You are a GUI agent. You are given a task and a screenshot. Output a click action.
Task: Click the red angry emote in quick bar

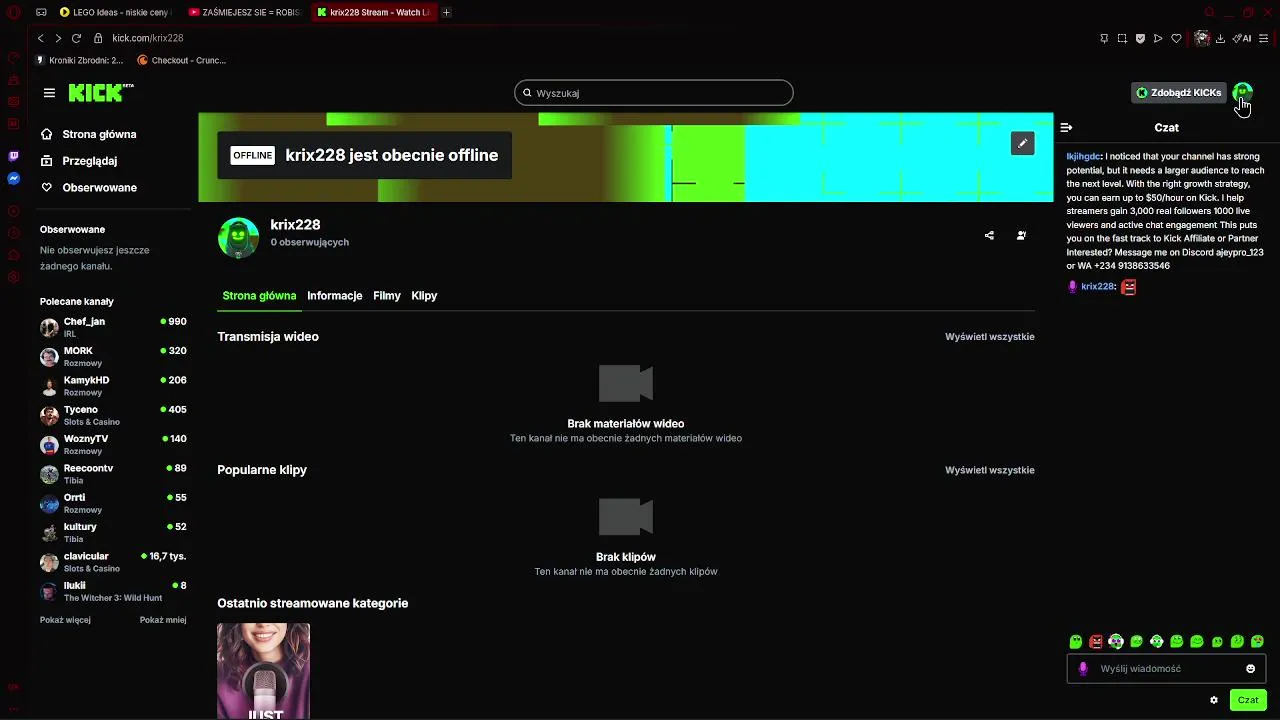[1096, 642]
